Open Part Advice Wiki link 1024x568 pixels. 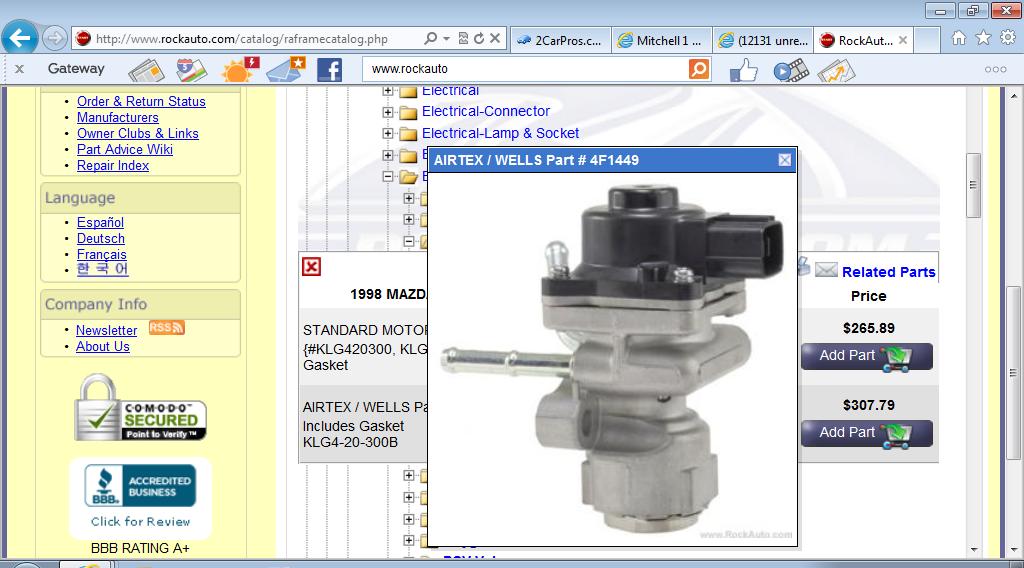[x=125, y=150]
